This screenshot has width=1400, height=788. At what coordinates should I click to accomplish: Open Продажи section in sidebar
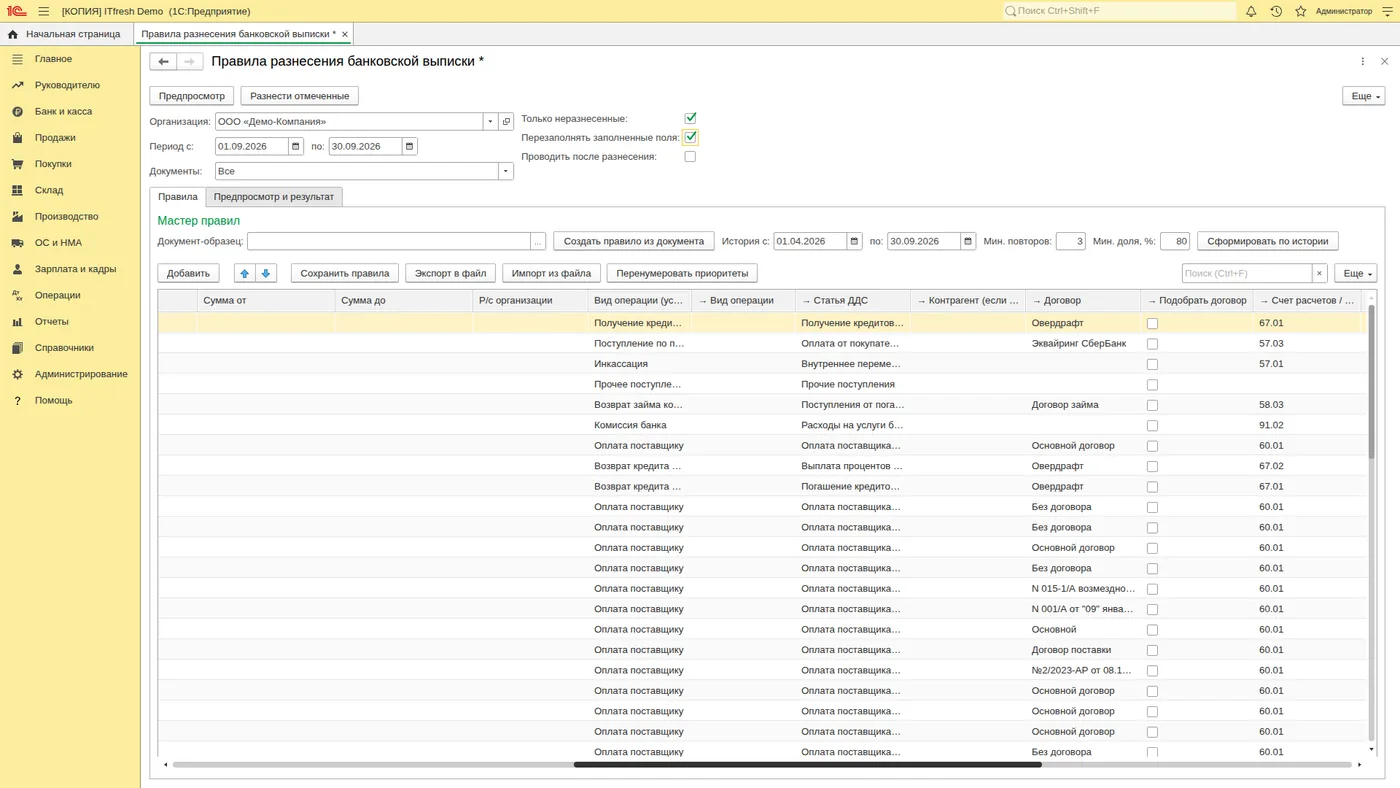55,138
